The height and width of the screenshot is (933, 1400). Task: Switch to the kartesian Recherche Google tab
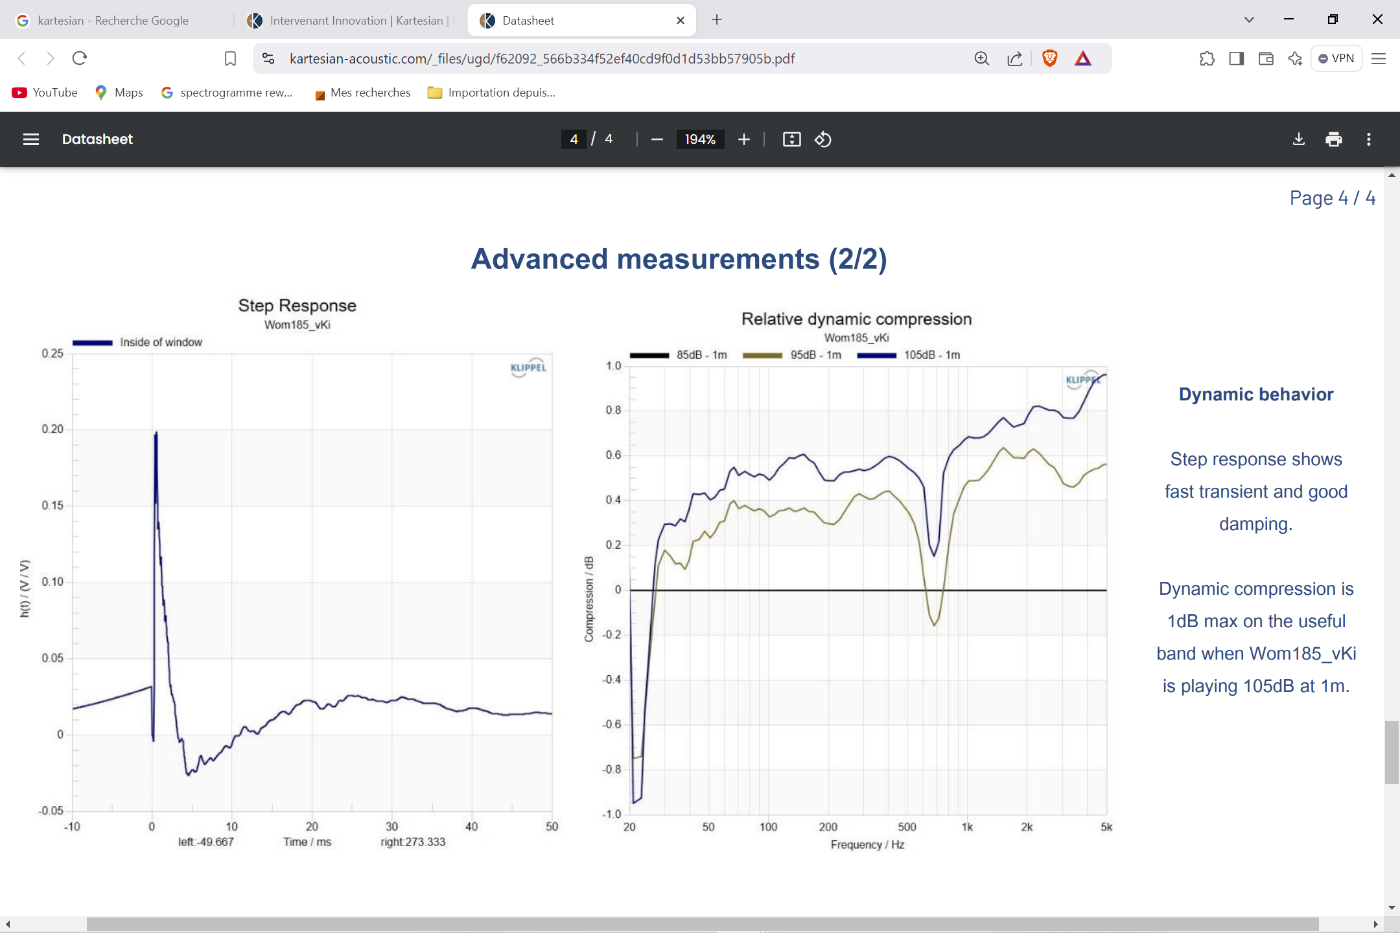click(x=113, y=20)
